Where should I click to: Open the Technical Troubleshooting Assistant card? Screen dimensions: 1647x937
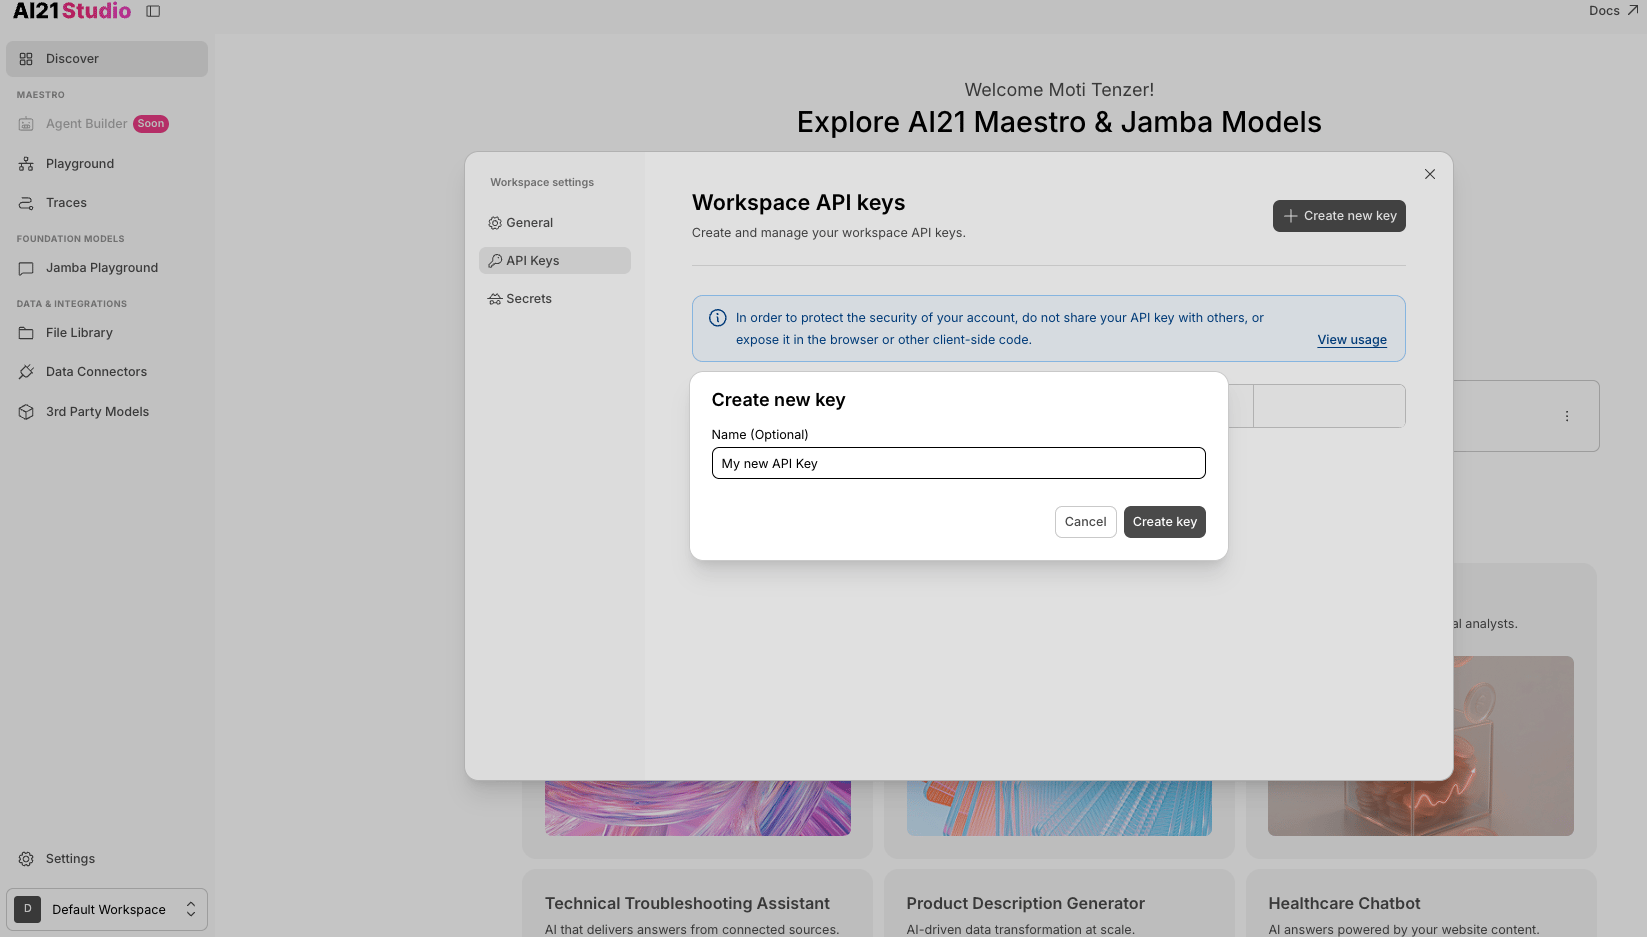(697, 904)
